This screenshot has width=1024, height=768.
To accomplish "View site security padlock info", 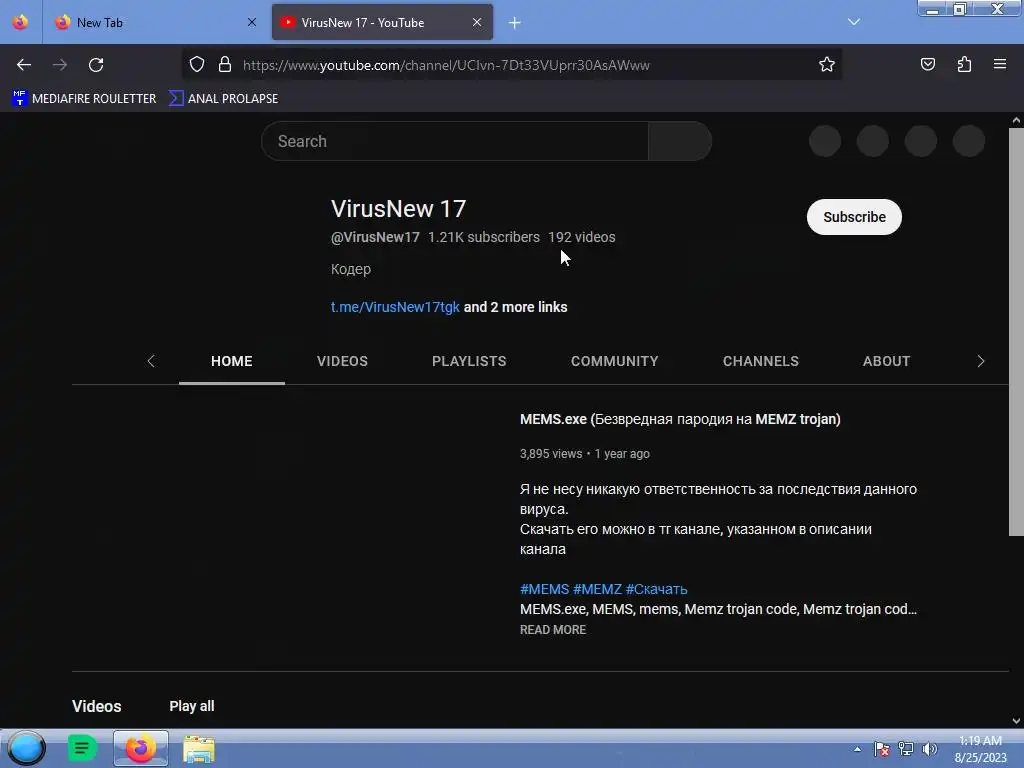I will (225, 64).
